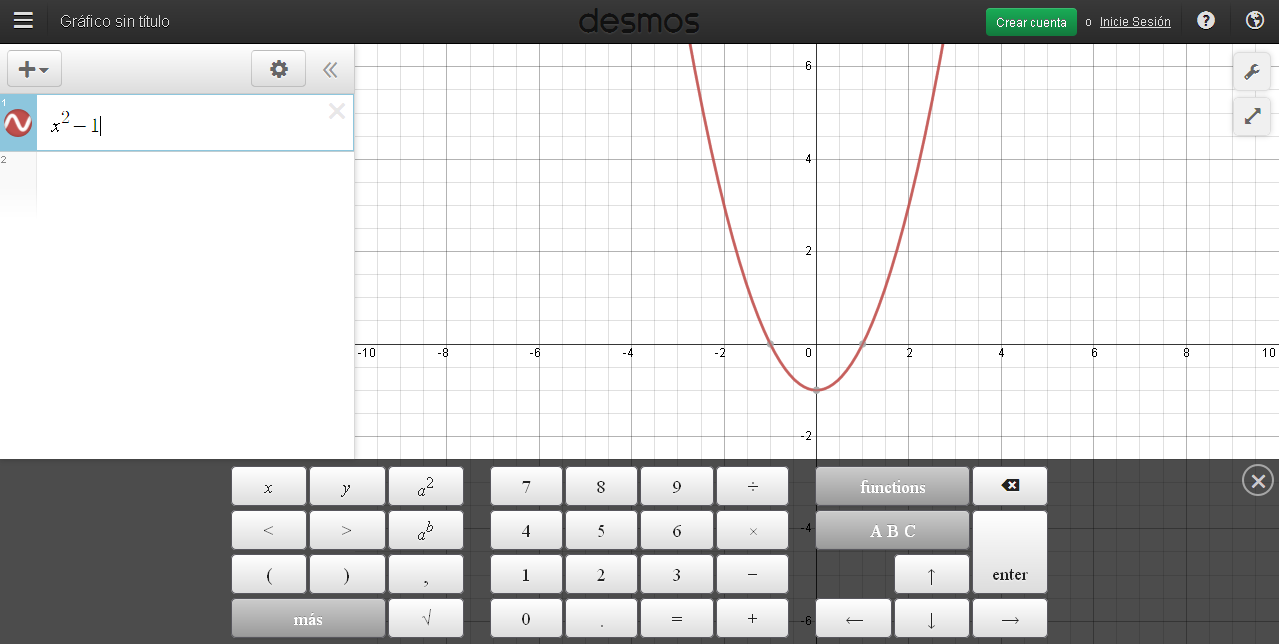Open graph settings with the wrench icon

point(1251,71)
